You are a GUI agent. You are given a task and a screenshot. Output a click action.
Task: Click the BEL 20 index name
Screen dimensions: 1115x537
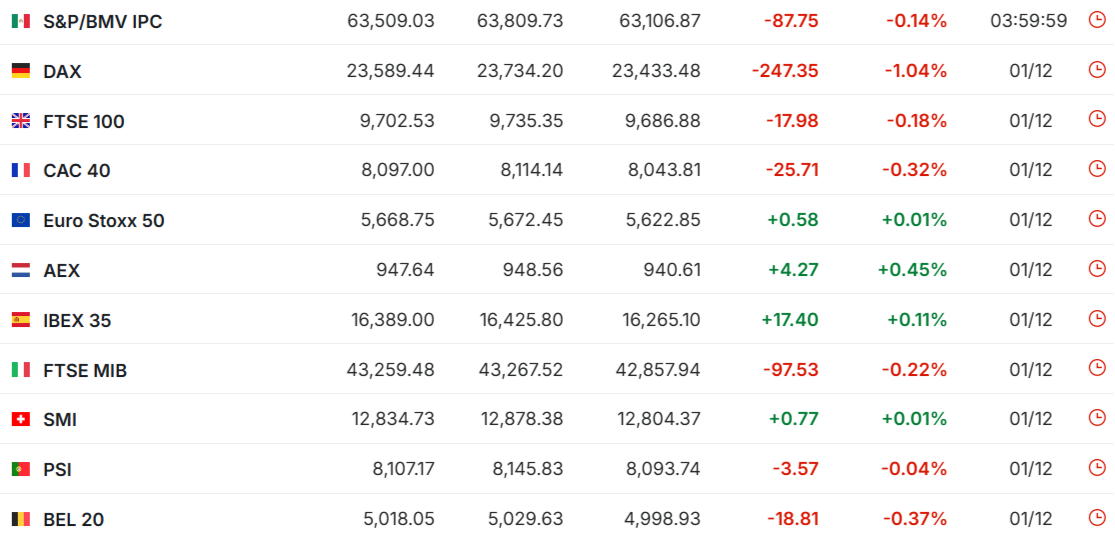[74, 519]
